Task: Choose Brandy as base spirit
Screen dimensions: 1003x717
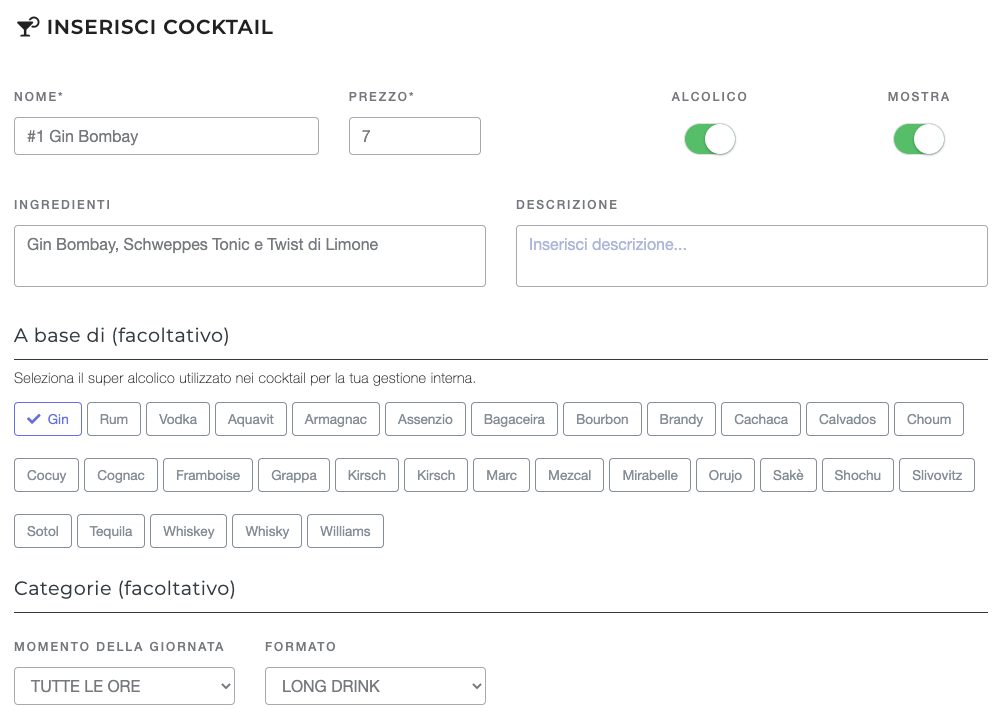Action: [681, 419]
